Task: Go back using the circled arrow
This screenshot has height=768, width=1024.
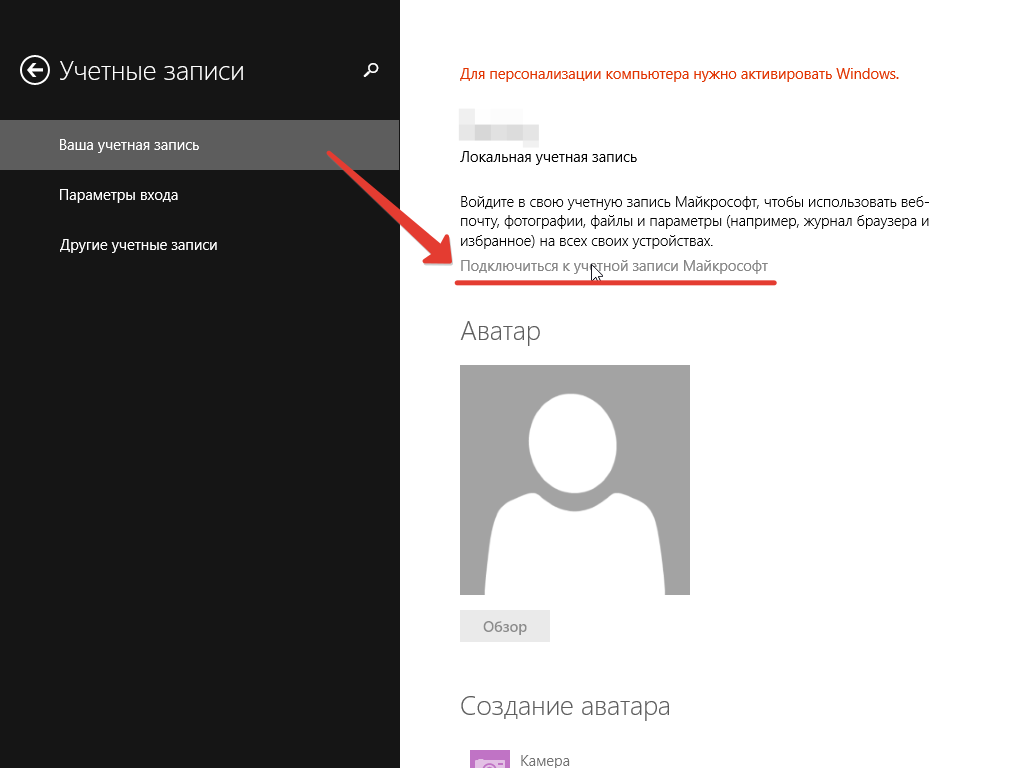Action: (x=35, y=70)
